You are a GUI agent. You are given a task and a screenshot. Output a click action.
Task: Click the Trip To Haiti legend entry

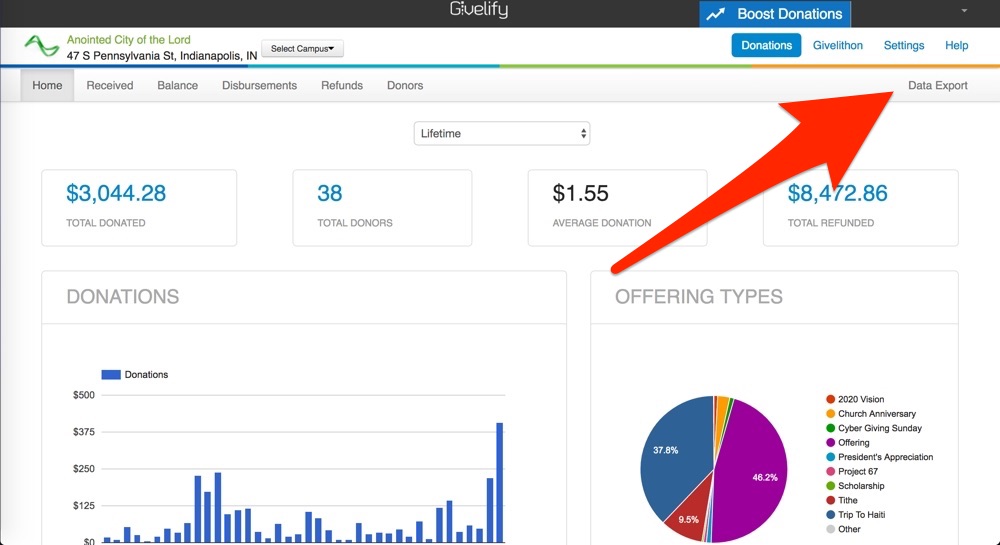click(x=856, y=514)
